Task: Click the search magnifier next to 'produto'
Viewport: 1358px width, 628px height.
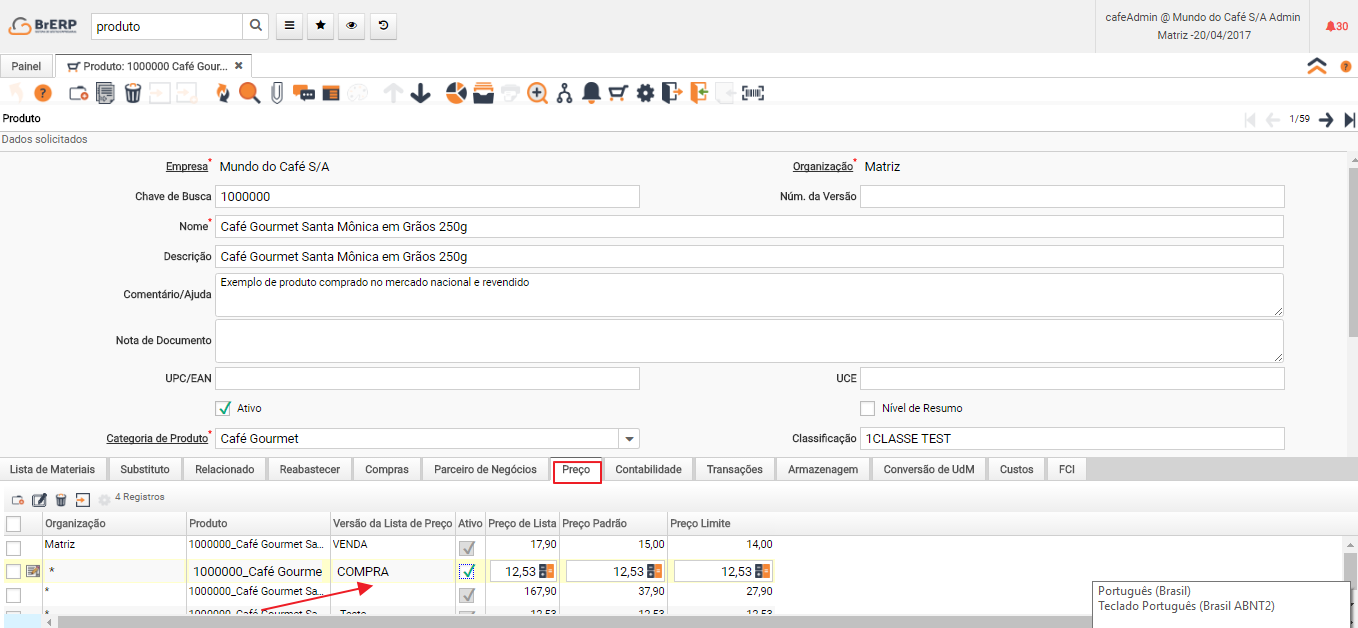Action: point(257,27)
